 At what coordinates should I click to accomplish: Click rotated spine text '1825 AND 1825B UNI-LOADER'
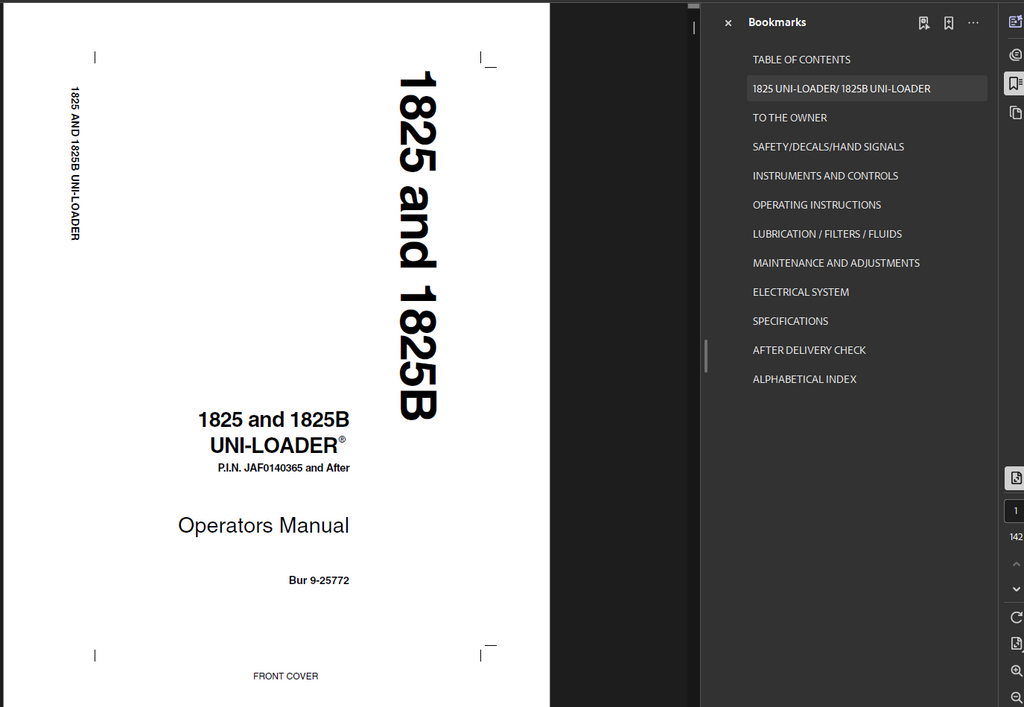click(x=75, y=163)
